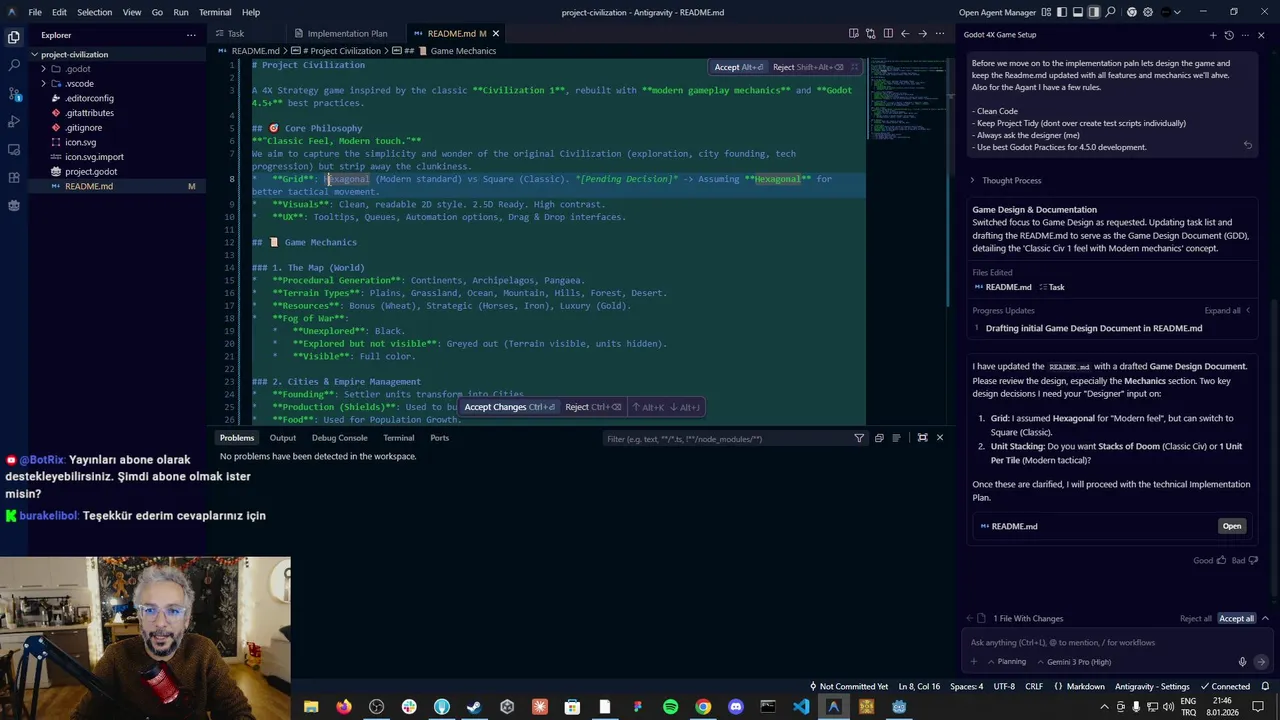Click the chat Ask anything input box
This screenshot has height=720, width=1280.
(x=1110, y=642)
